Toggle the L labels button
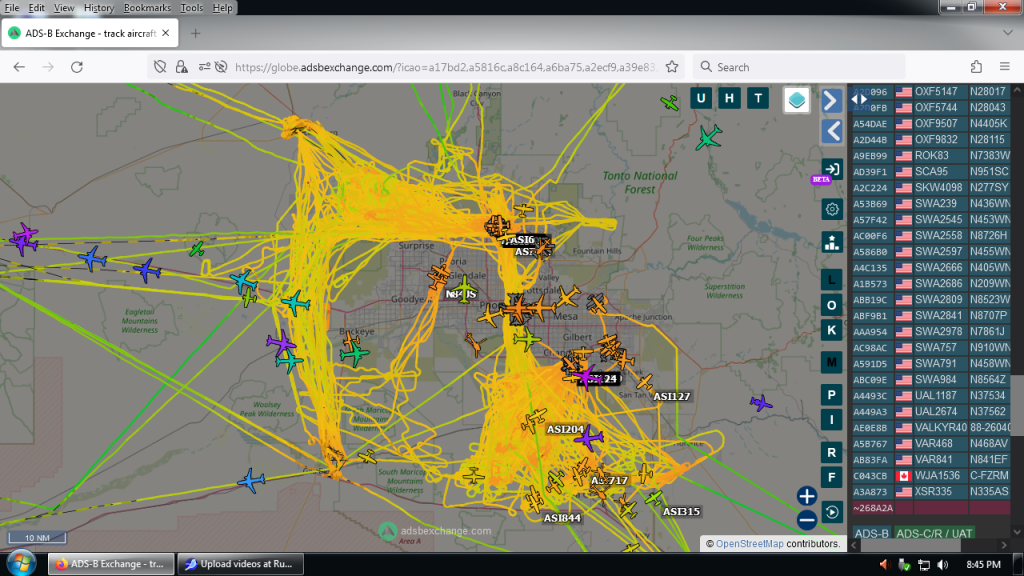This screenshot has width=1024, height=576. pos(831,280)
